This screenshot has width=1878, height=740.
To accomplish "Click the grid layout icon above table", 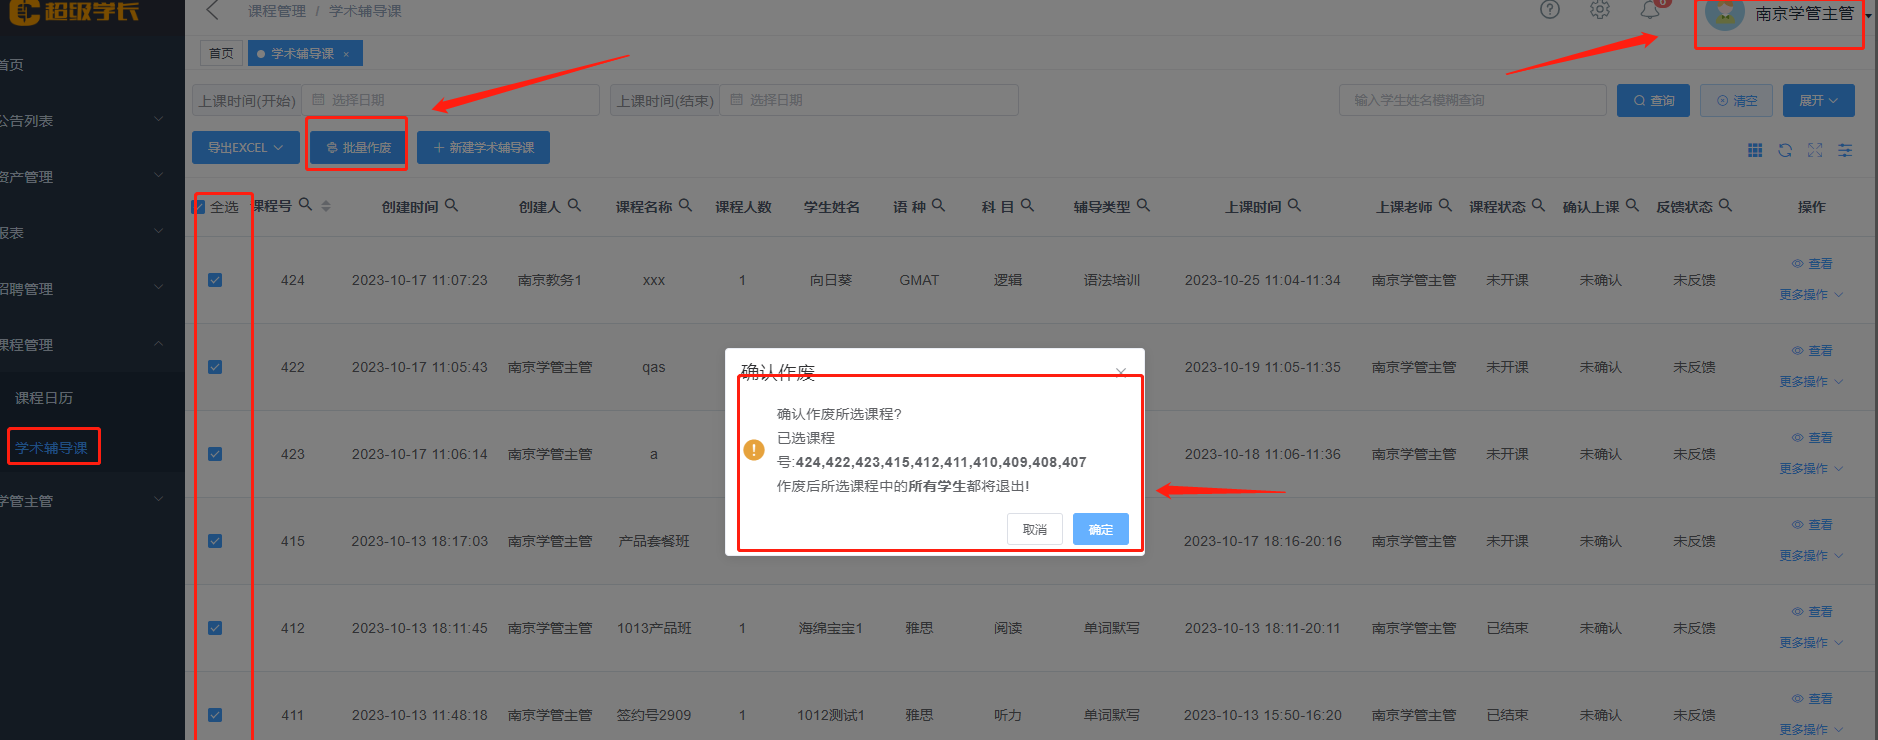I will (1755, 150).
